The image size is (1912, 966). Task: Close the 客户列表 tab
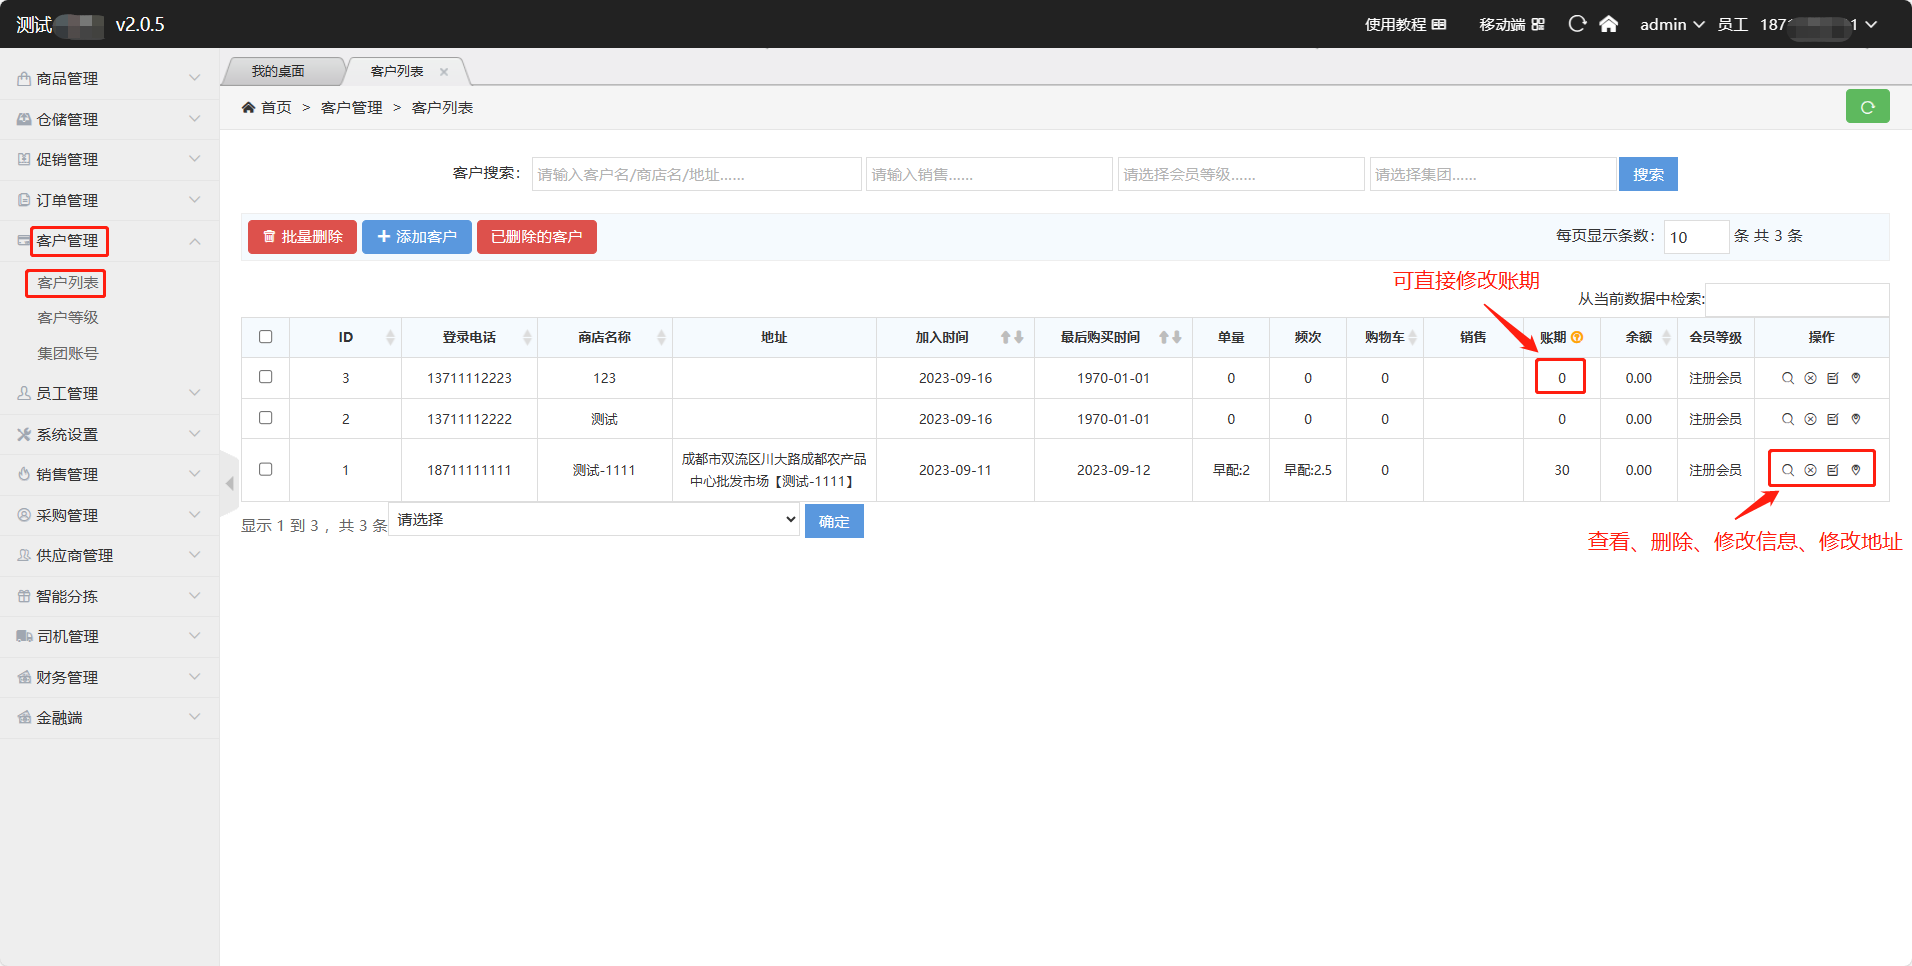444,72
